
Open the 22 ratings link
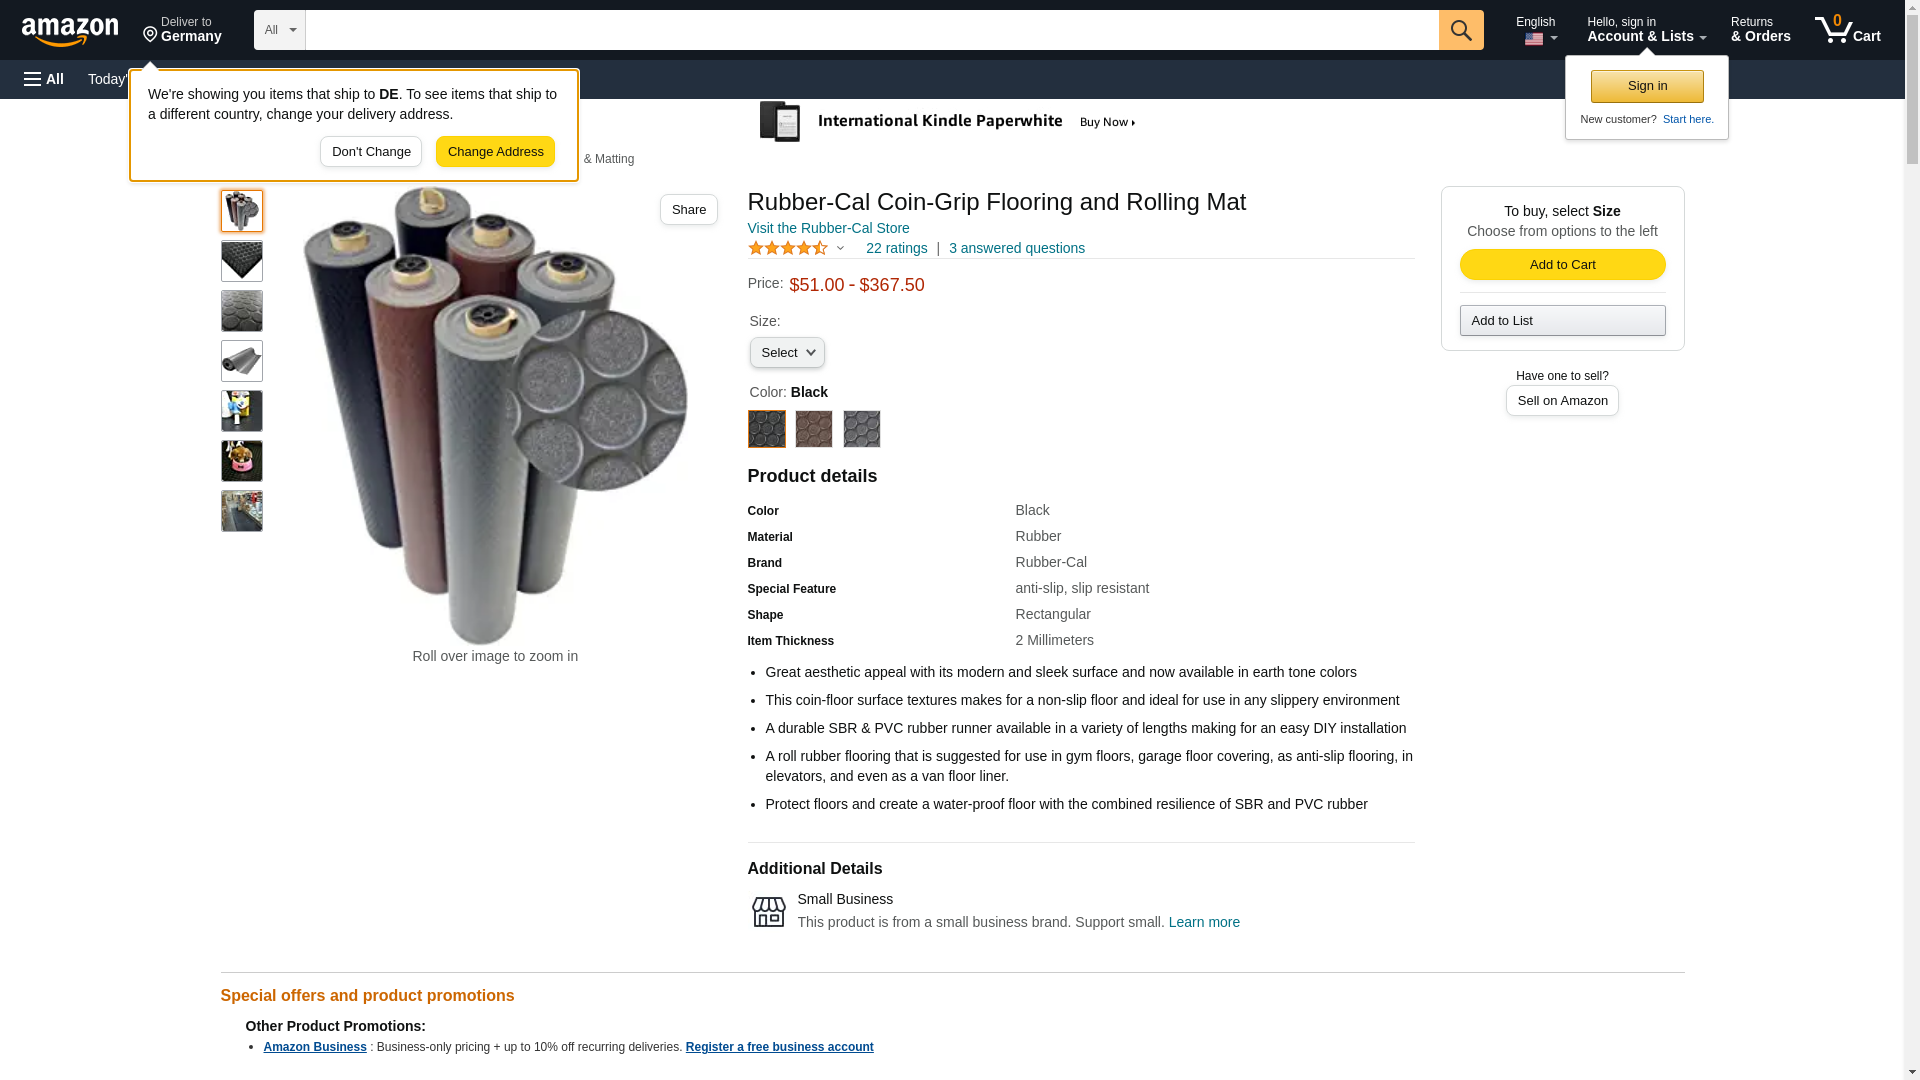(x=896, y=248)
